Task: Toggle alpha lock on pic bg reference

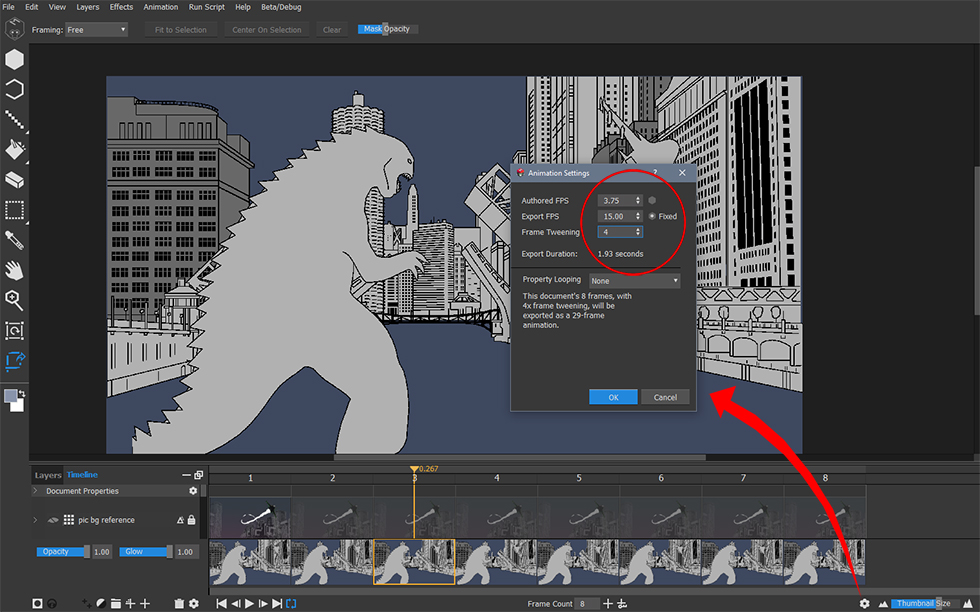Action: click(180, 519)
